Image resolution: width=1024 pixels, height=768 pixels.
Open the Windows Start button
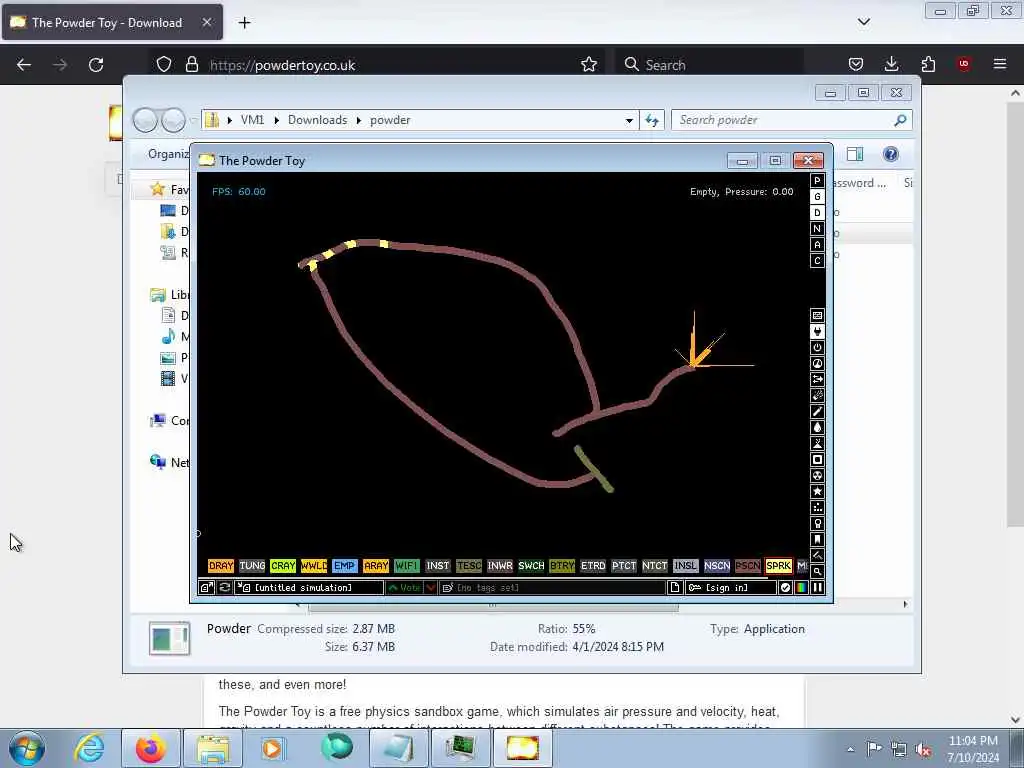(27, 748)
